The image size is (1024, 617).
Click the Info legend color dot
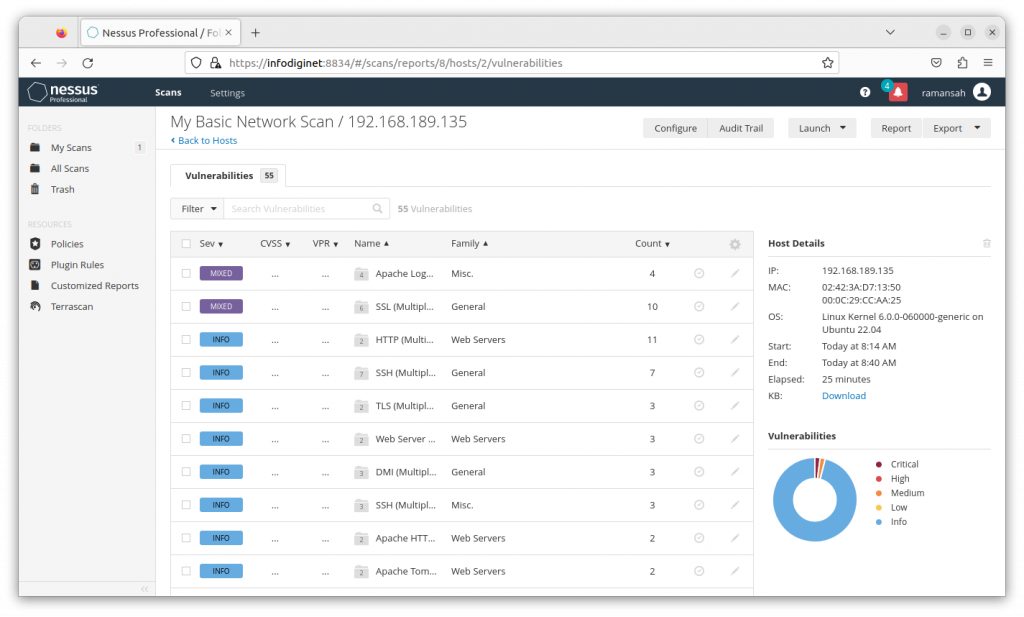(879, 522)
